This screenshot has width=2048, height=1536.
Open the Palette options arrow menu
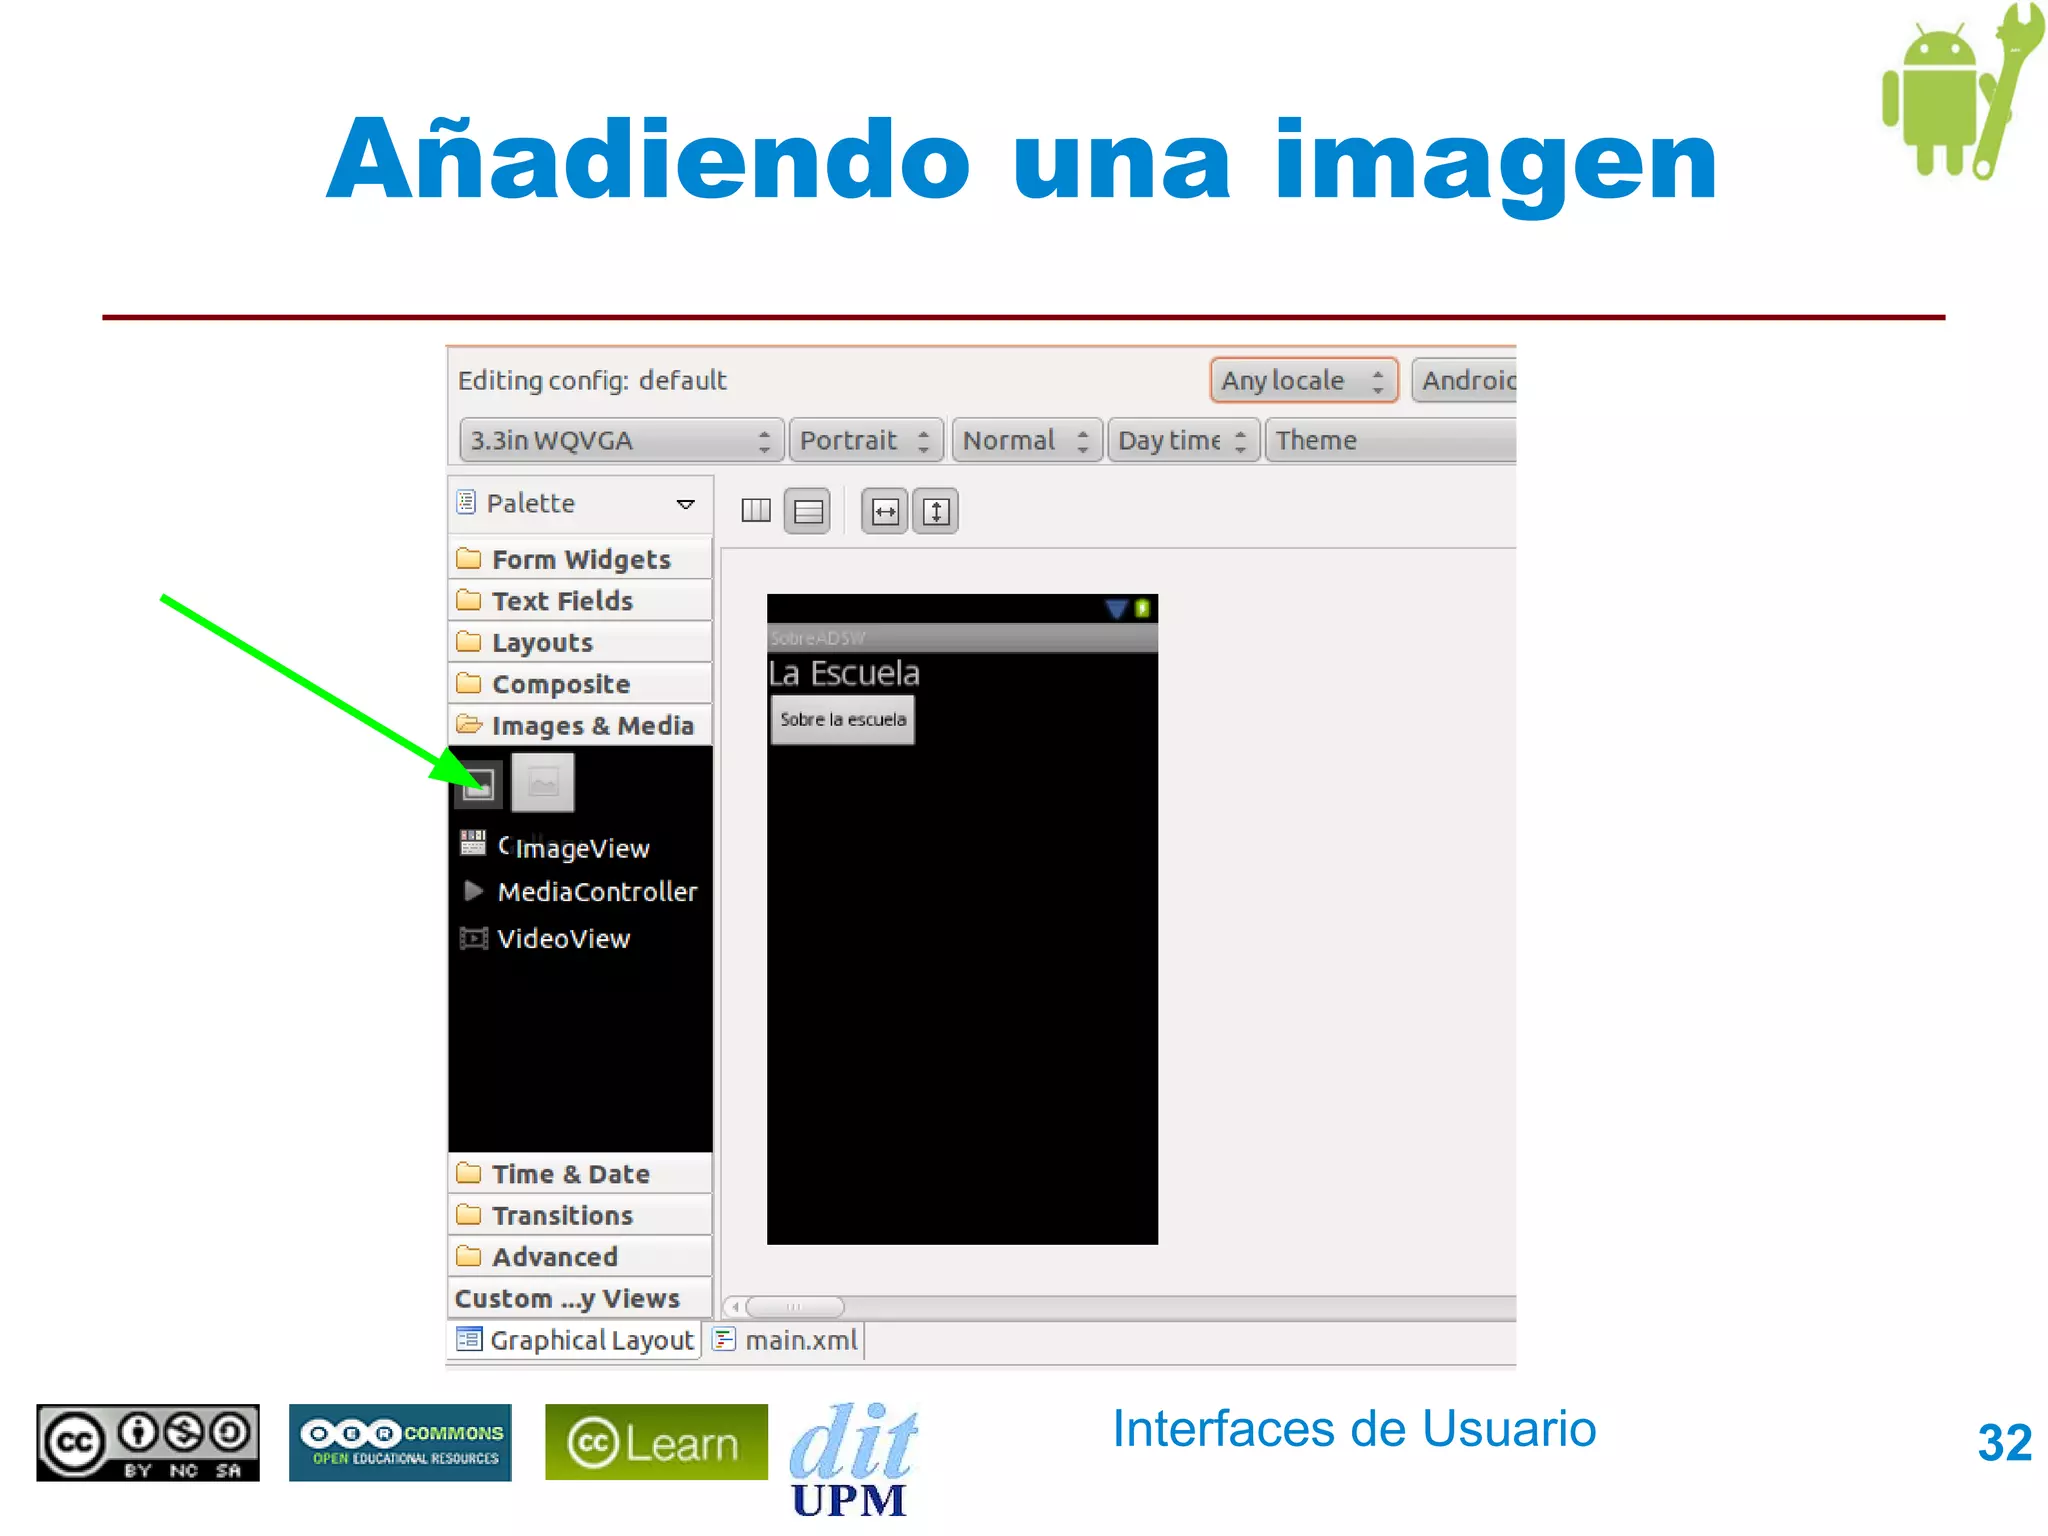click(685, 504)
